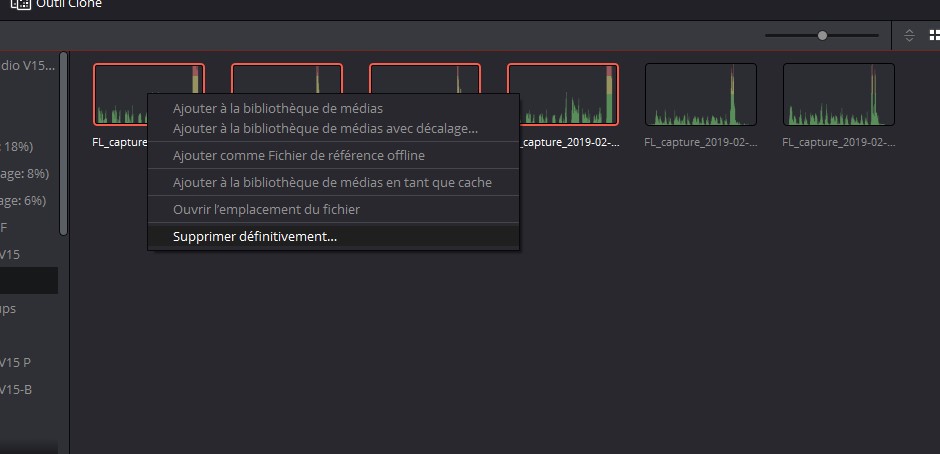Click the fifth clip's FL_capture file name
This screenshot has height=454, width=940.
[701, 143]
